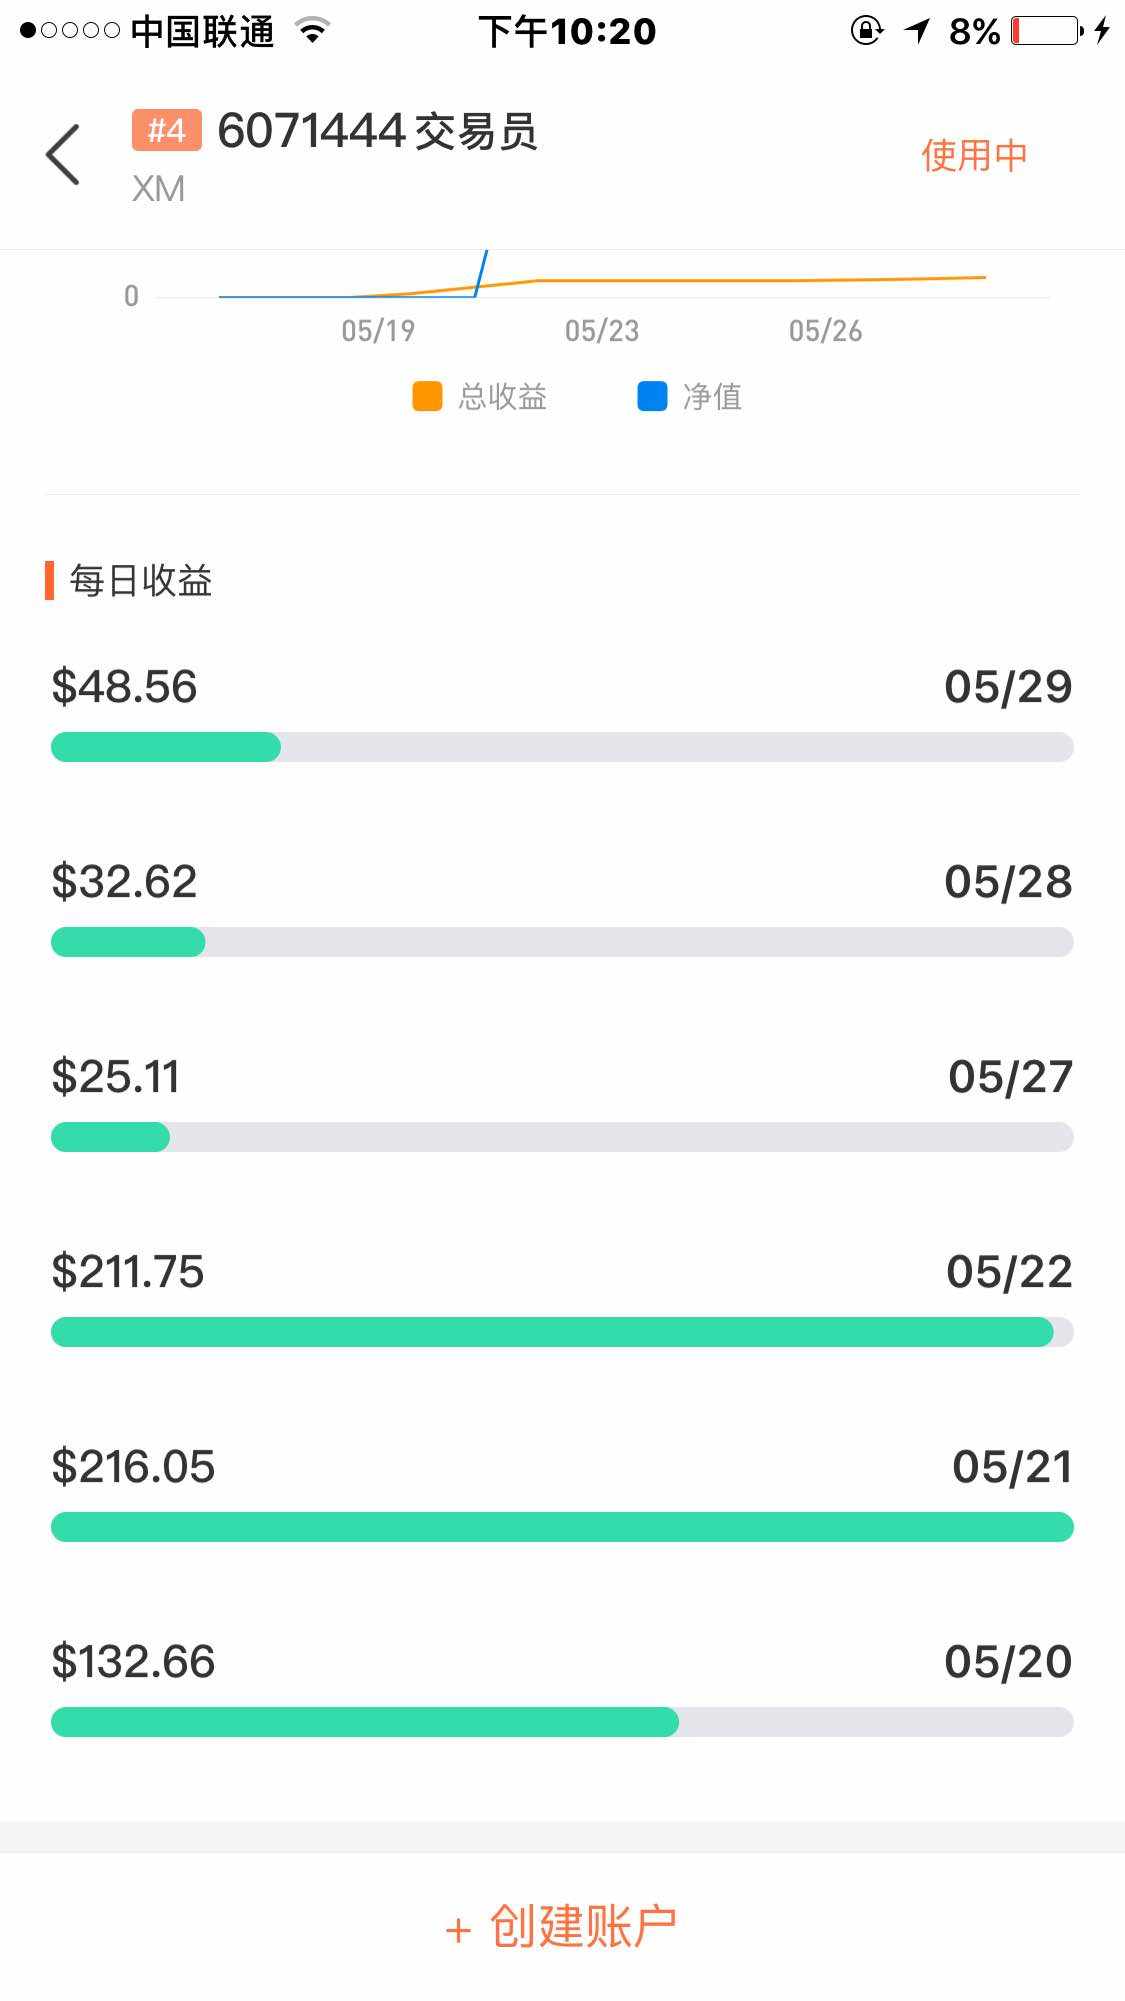Image resolution: width=1125 pixels, height=2001 pixels.
Task: Tap the $216.05 profit amount
Action: pyautogui.click(x=133, y=1467)
